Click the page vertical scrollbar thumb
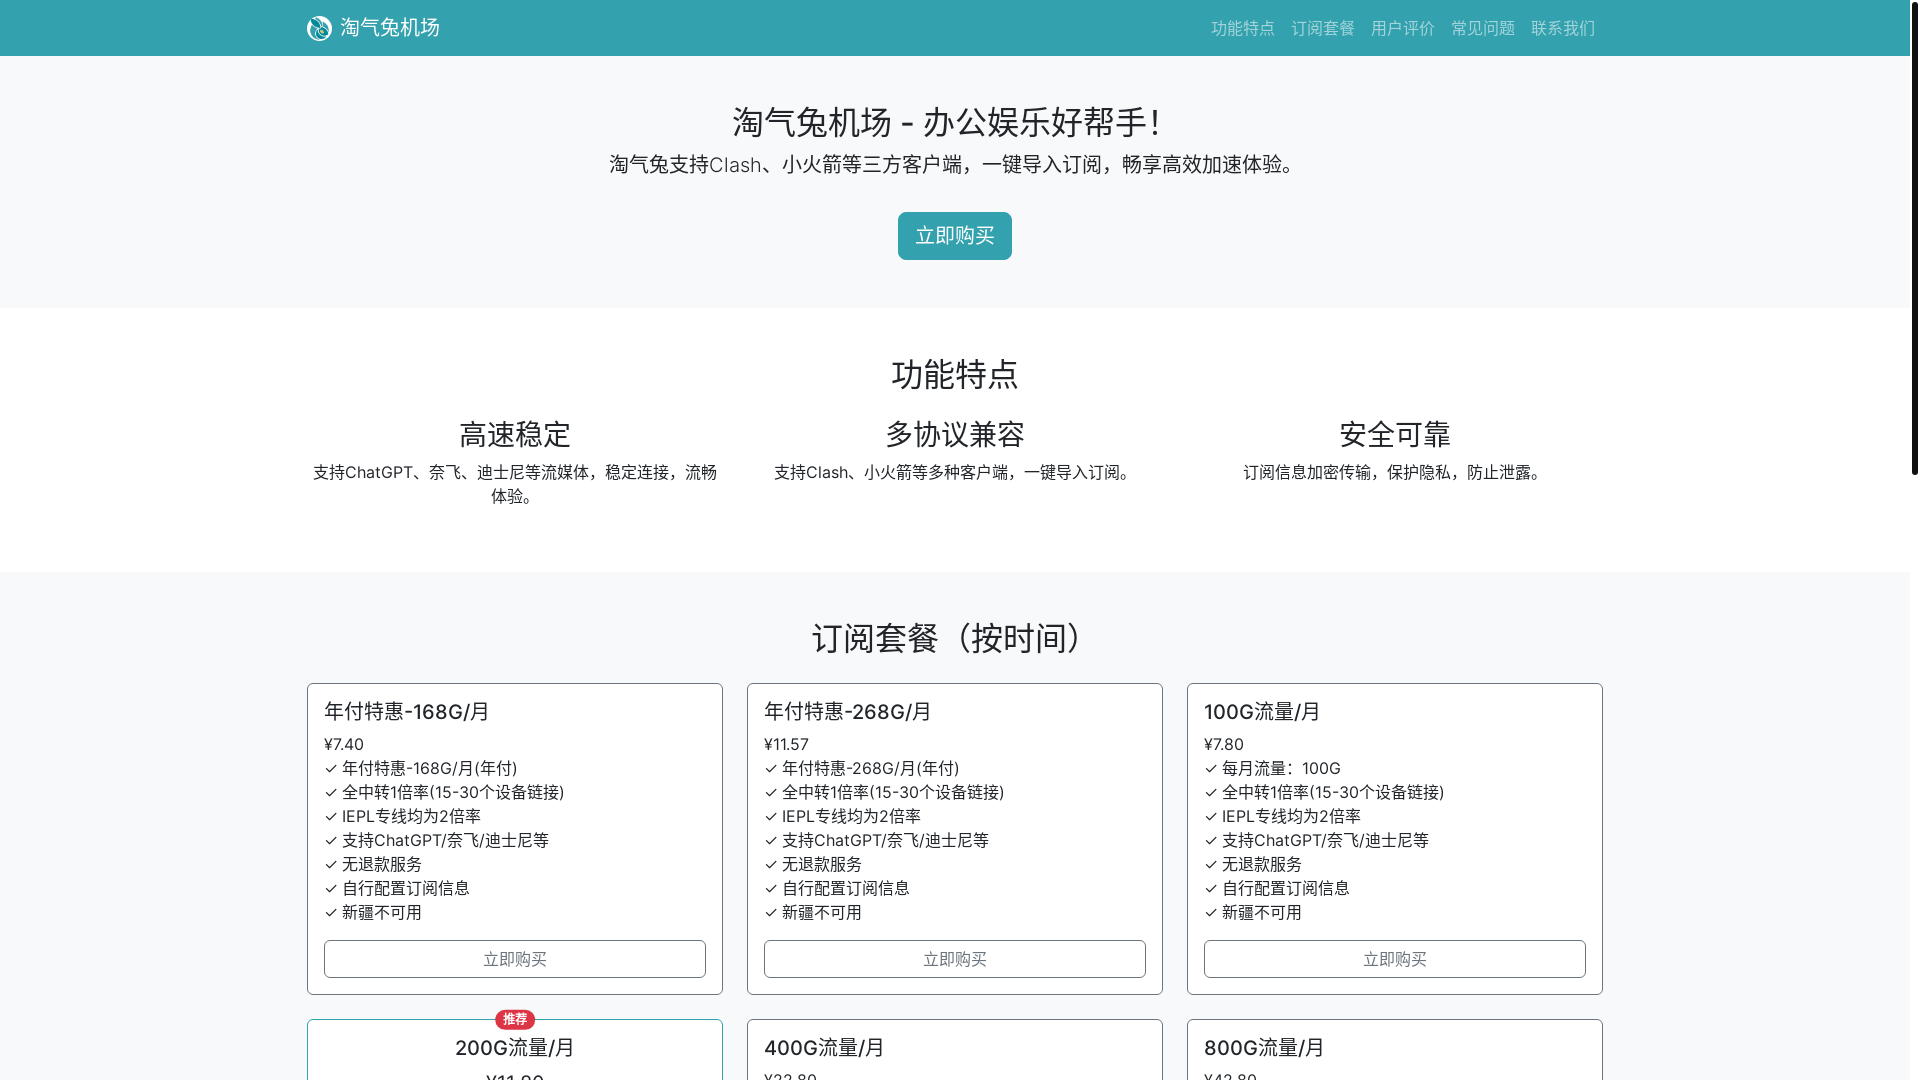 coord(1914,237)
